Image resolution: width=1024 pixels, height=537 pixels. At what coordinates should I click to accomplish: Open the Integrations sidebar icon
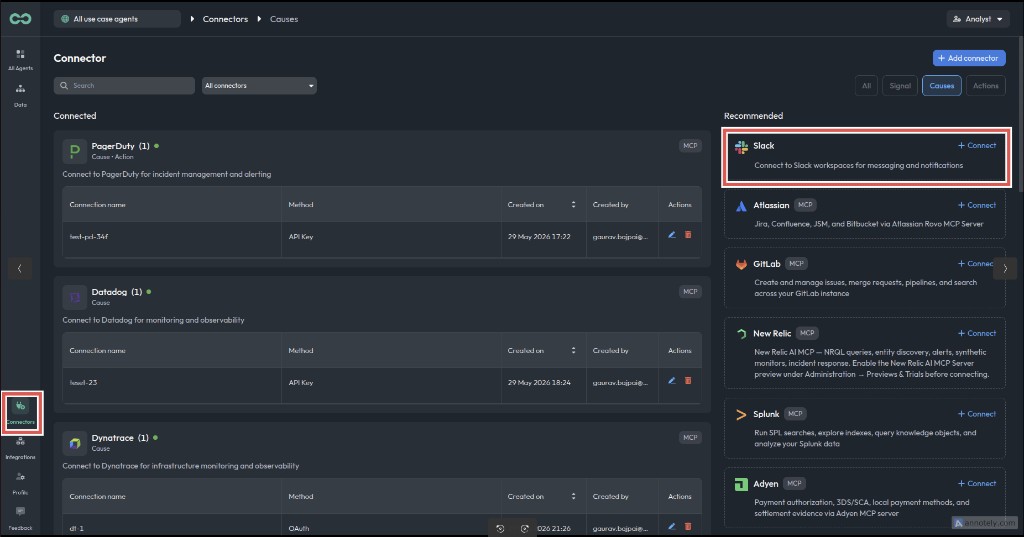coord(20,448)
